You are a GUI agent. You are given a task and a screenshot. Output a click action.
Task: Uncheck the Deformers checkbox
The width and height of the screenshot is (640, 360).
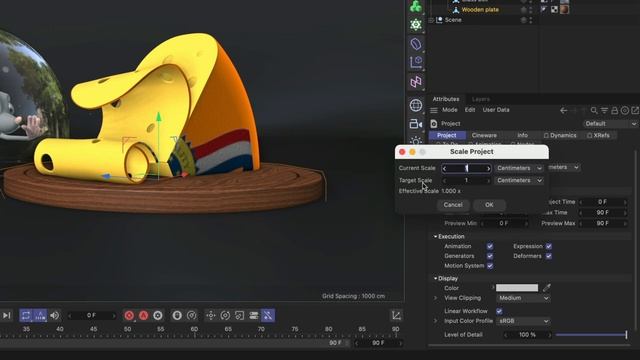click(549, 256)
